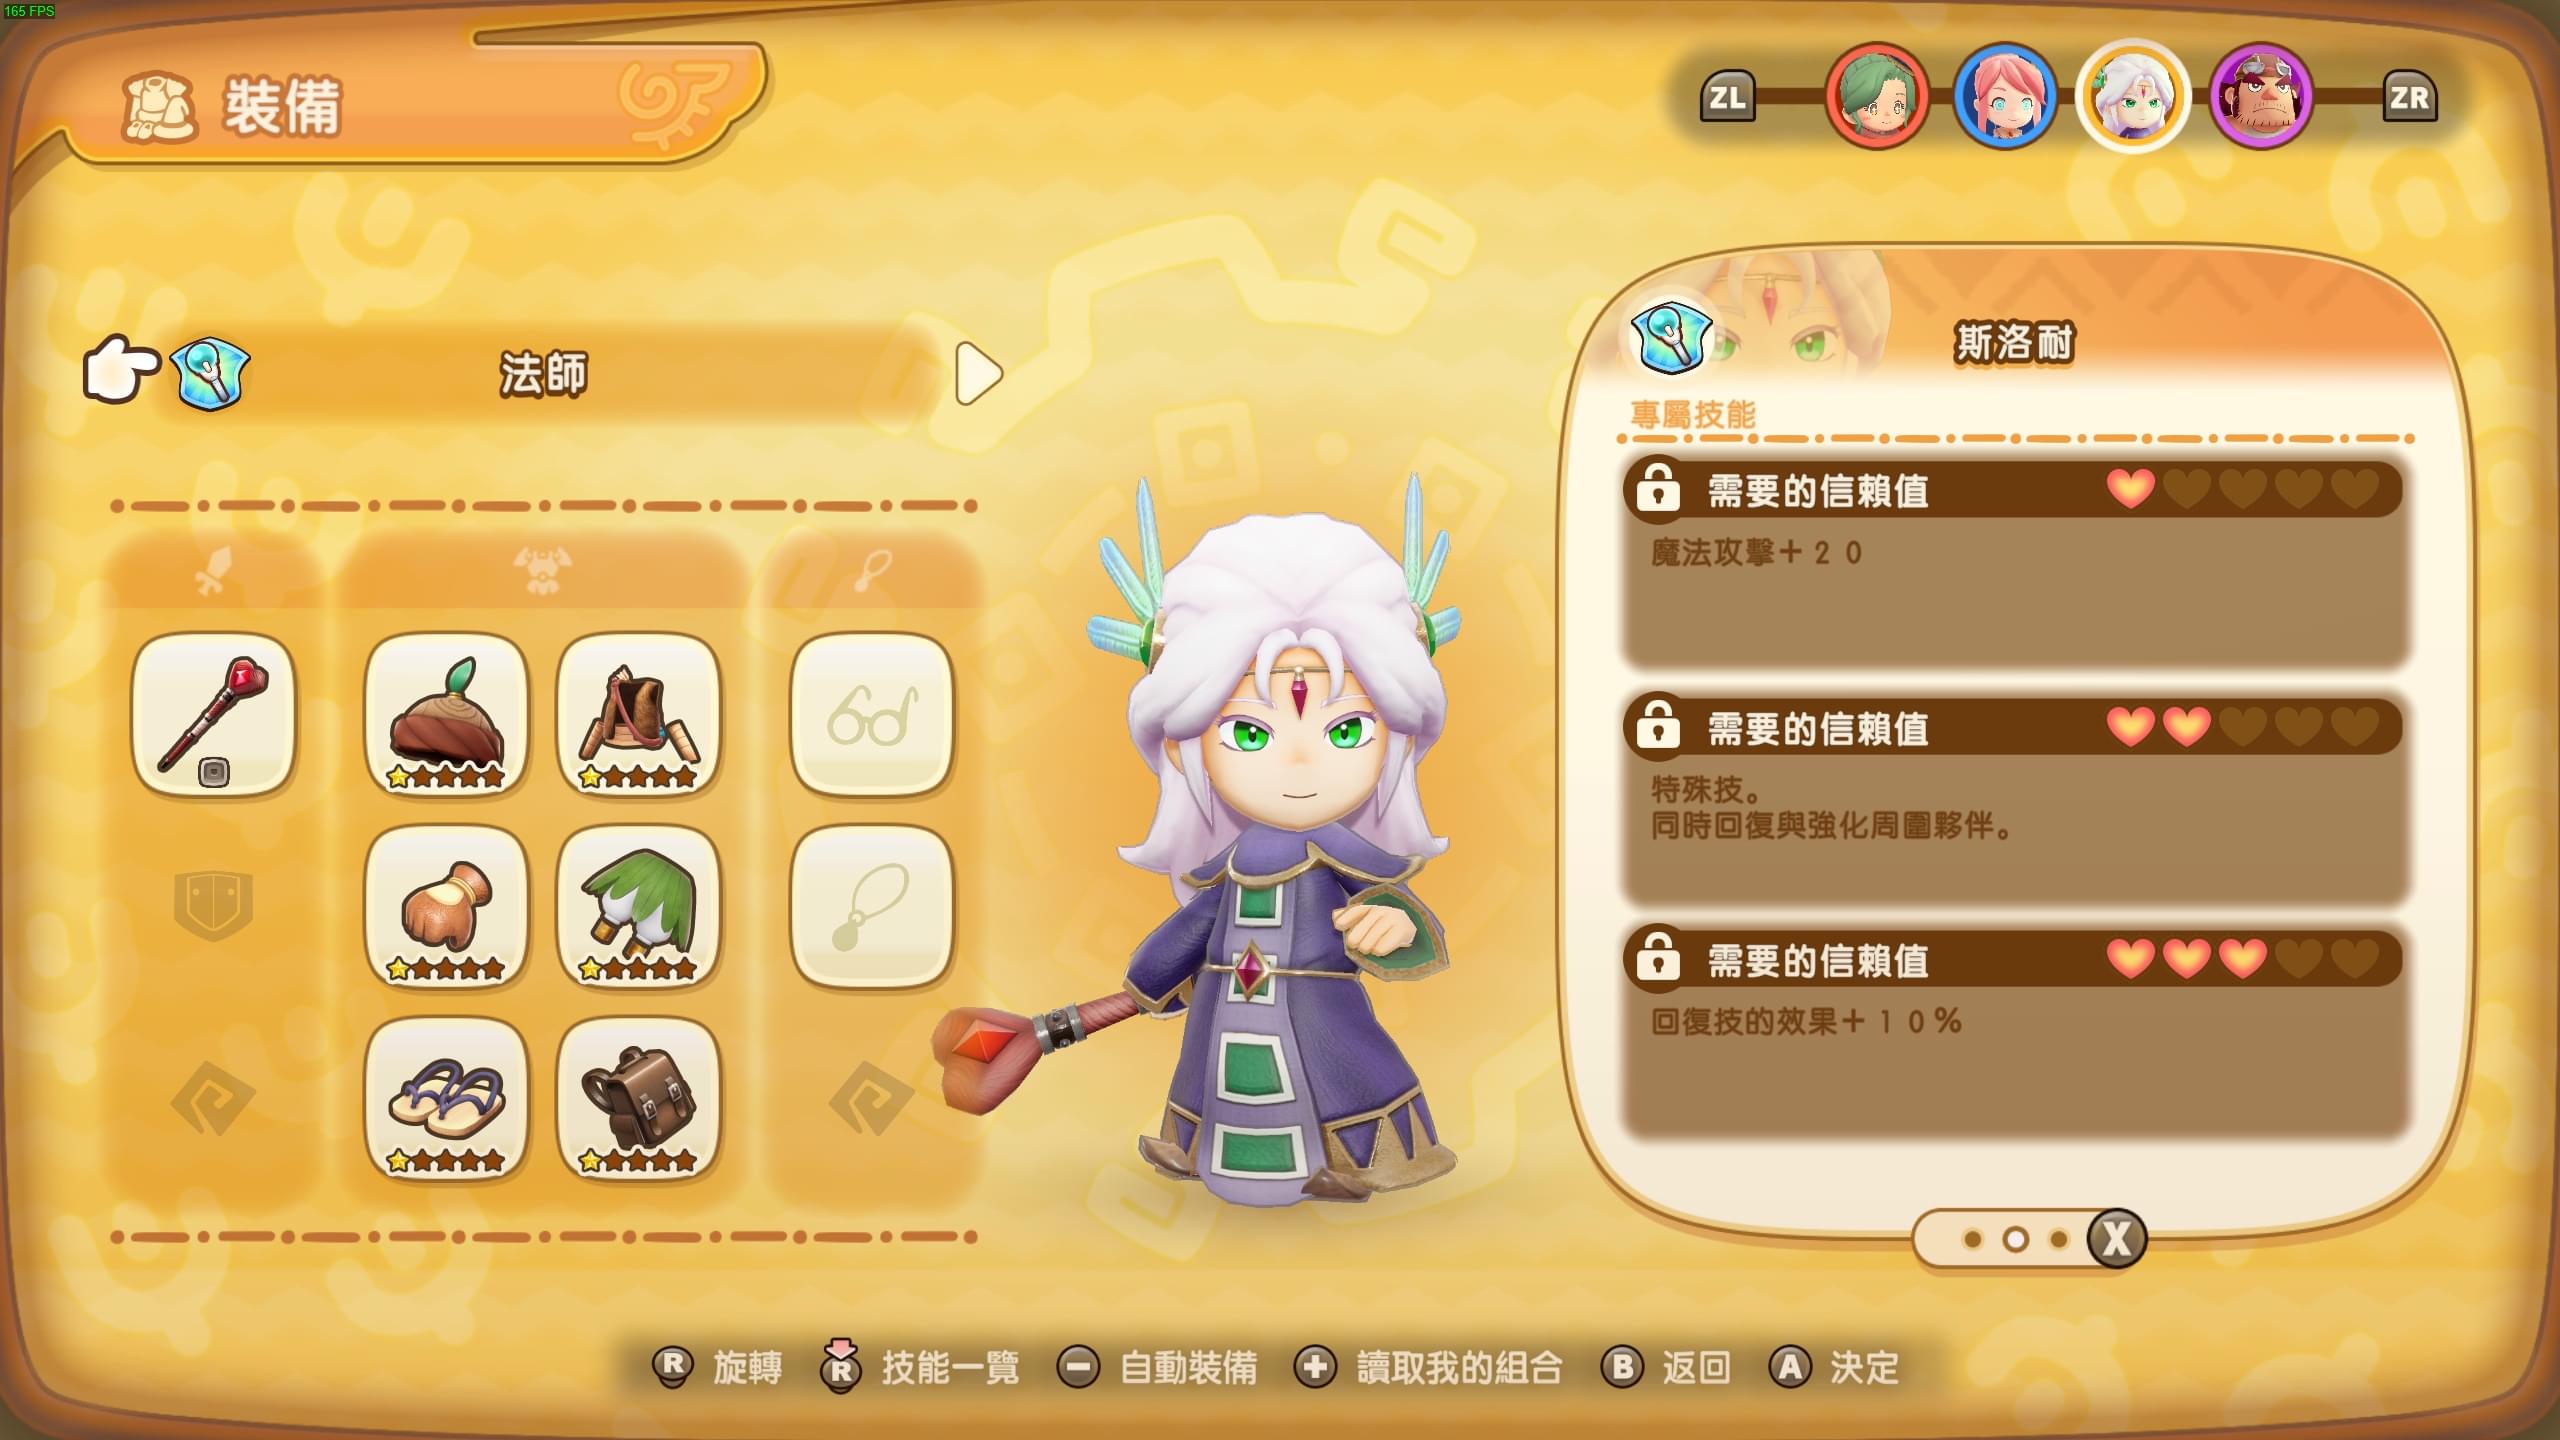Click right arrow next to 法師 job
The width and height of the screenshot is (2560, 1440).
coord(978,374)
